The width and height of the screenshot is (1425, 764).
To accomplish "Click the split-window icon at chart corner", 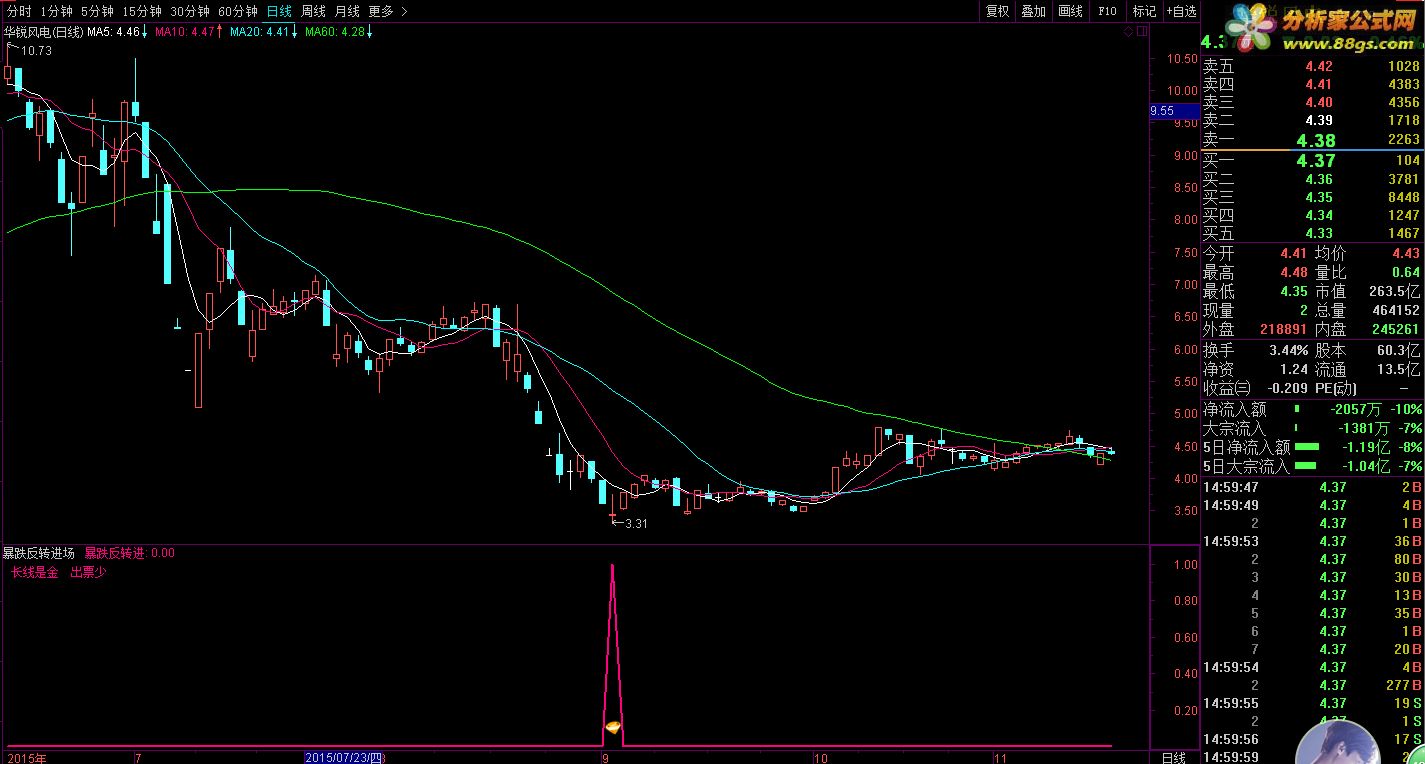I will 1142,32.
